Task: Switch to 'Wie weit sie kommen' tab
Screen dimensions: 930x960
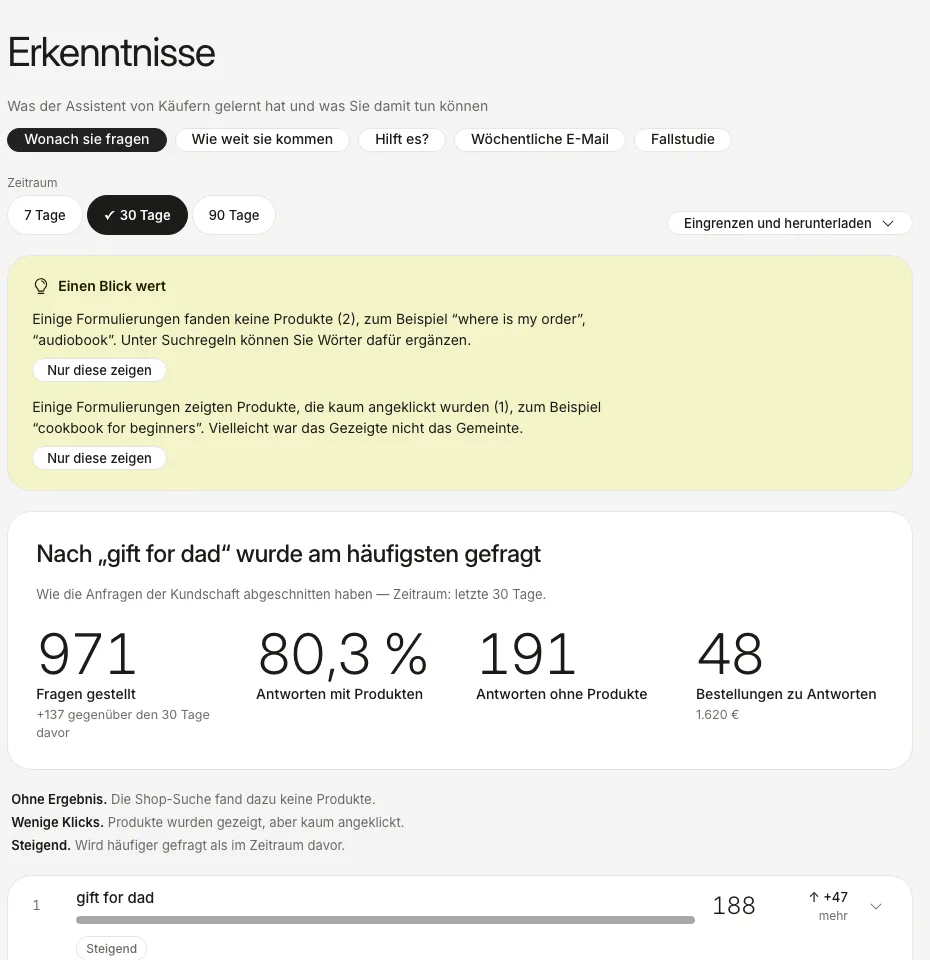Action: [262, 140]
